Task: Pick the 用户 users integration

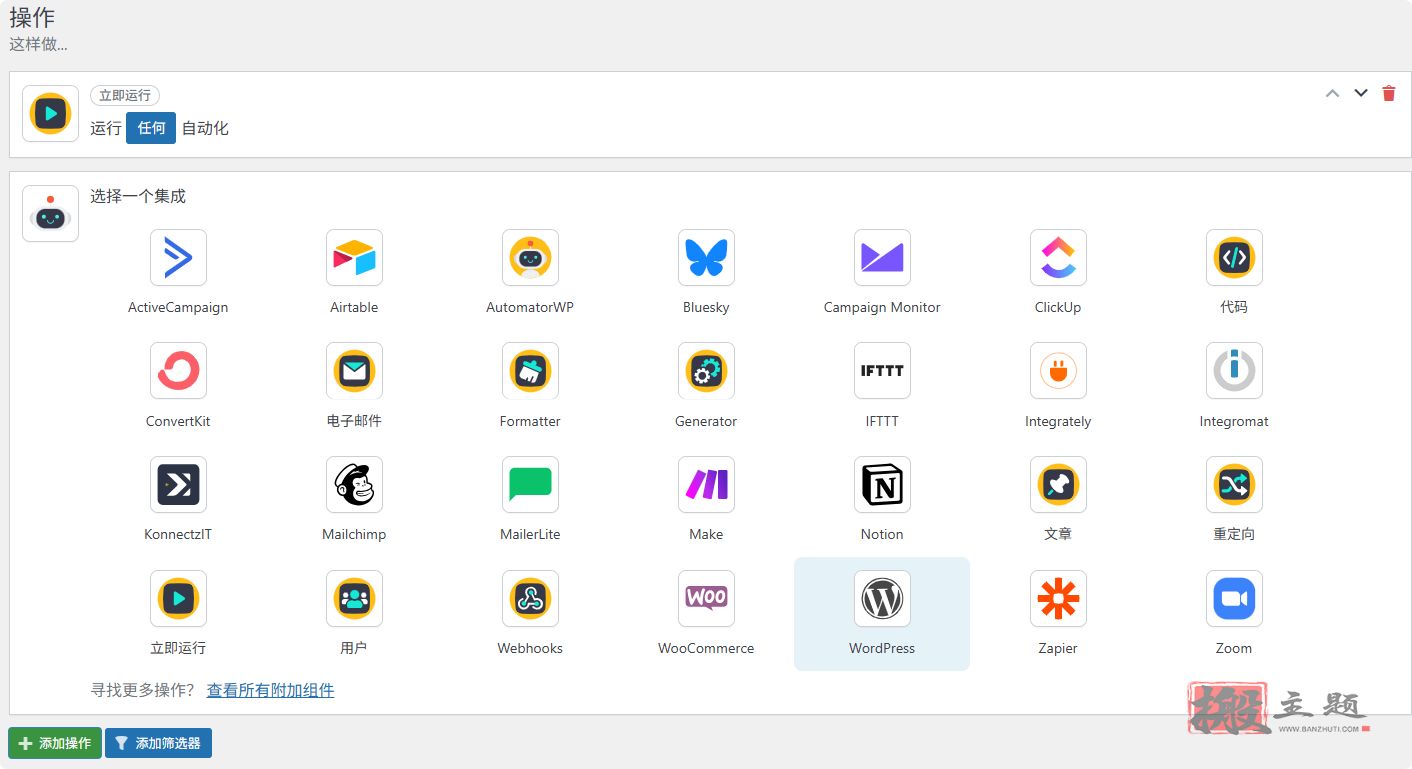Action: [354, 599]
